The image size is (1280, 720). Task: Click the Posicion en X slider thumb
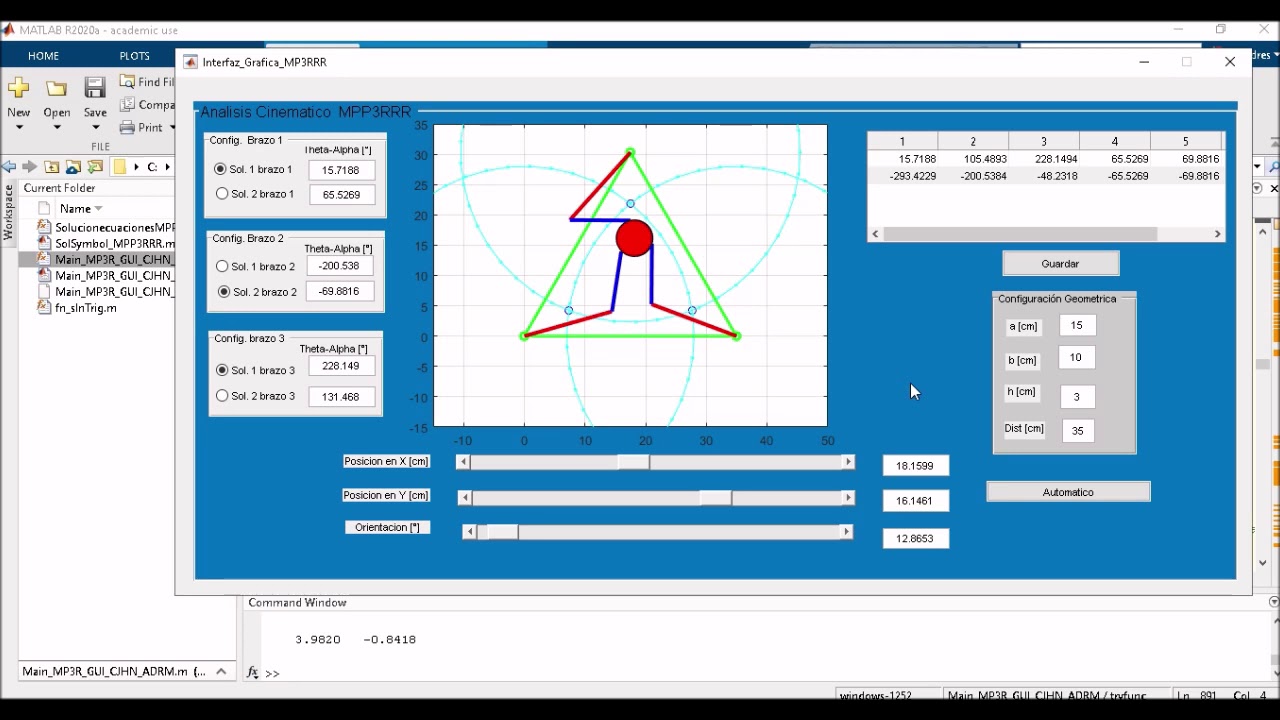(633, 462)
